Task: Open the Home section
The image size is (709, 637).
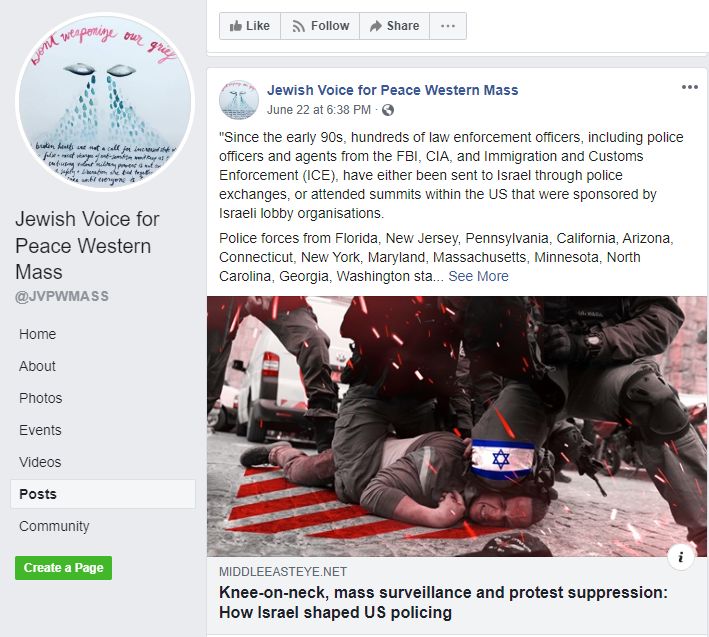Action: point(38,334)
